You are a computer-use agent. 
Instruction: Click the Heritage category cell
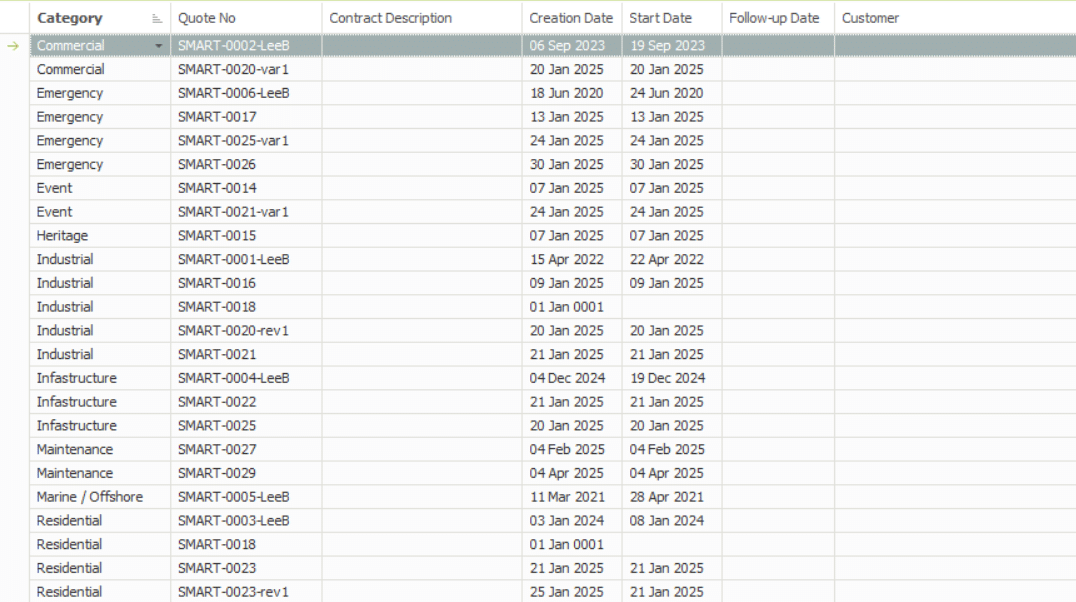(x=63, y=236)
